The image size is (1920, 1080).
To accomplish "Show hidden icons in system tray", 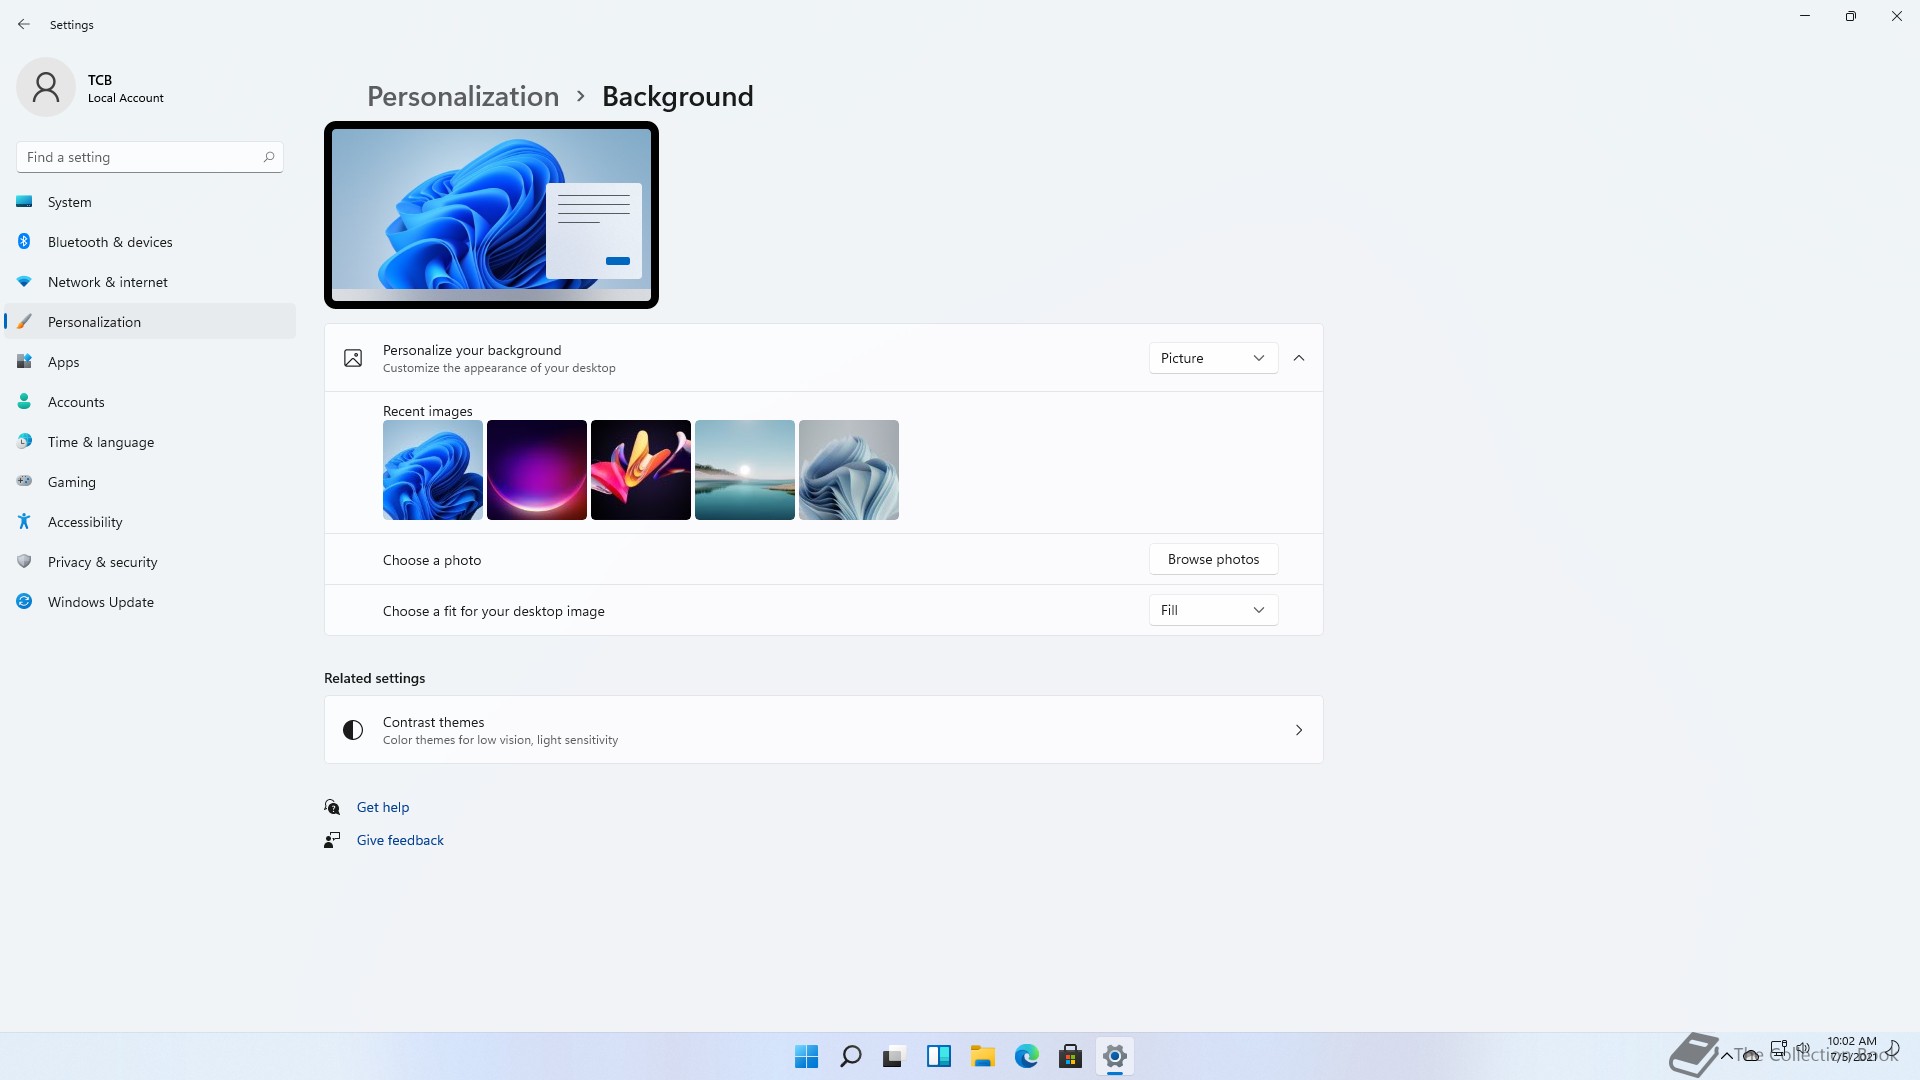I will (x=1726, y=1056).
